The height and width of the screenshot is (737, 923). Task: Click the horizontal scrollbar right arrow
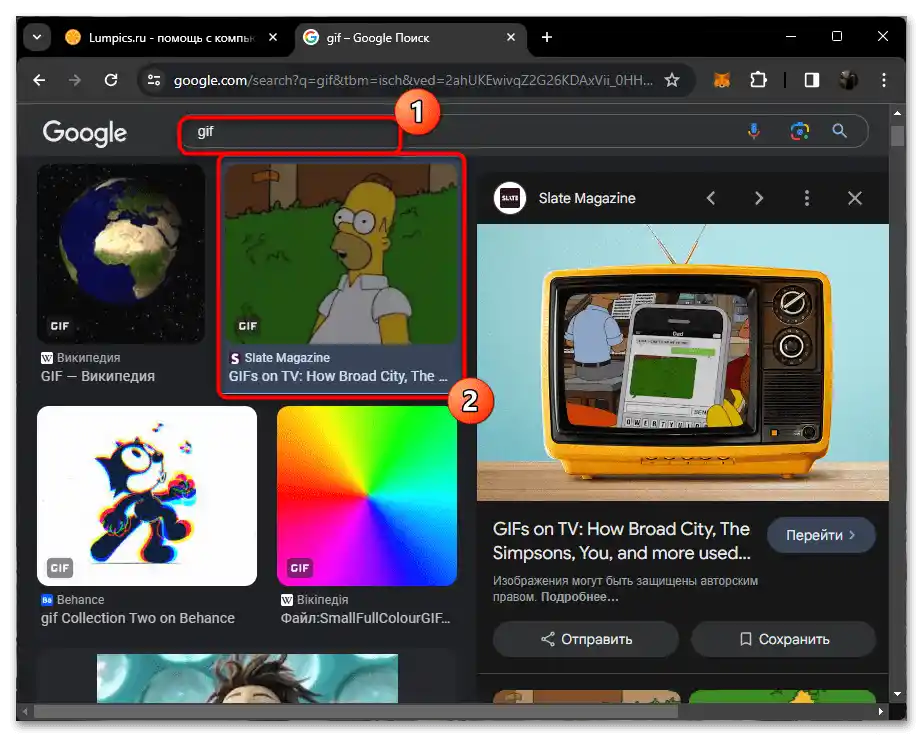point(881,711)
